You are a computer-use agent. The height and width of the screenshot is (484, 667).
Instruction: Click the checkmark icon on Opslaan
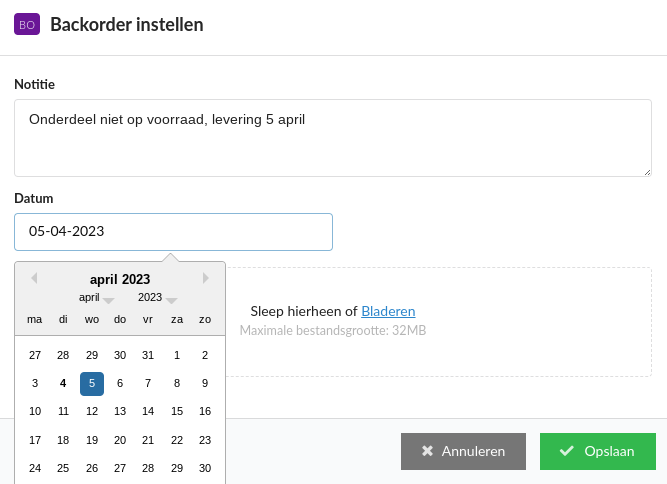pyautogui.click(x=567, y=451)
